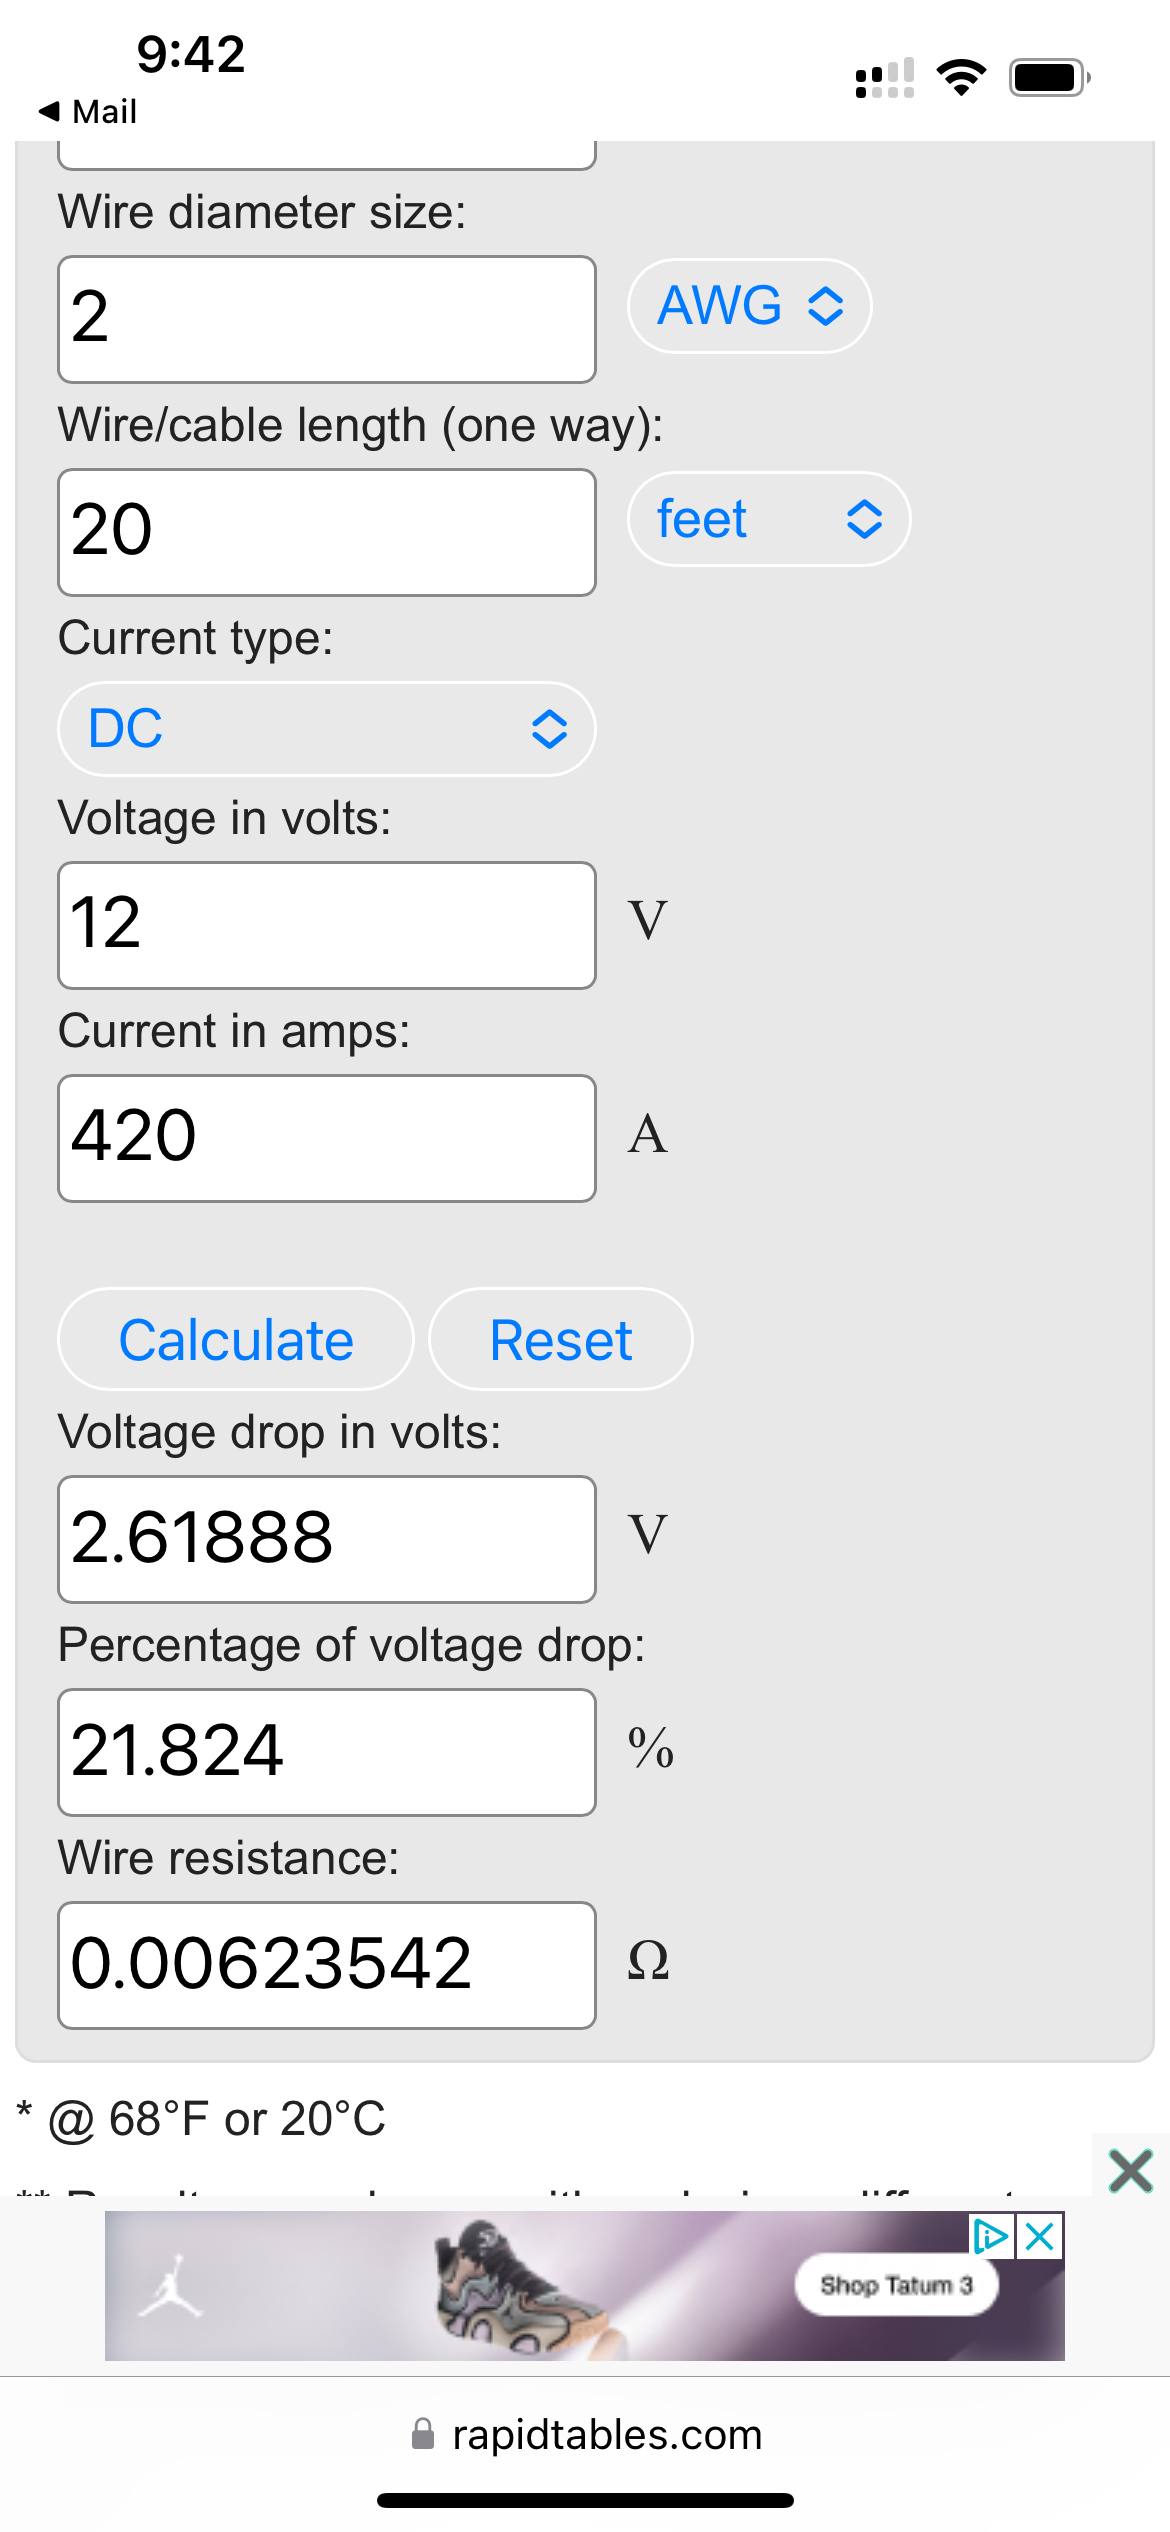Image resolution: width=1170 pixels, height=2532 pixels.
Task: Focus the wire diameter size field
Action: (327, 319)
